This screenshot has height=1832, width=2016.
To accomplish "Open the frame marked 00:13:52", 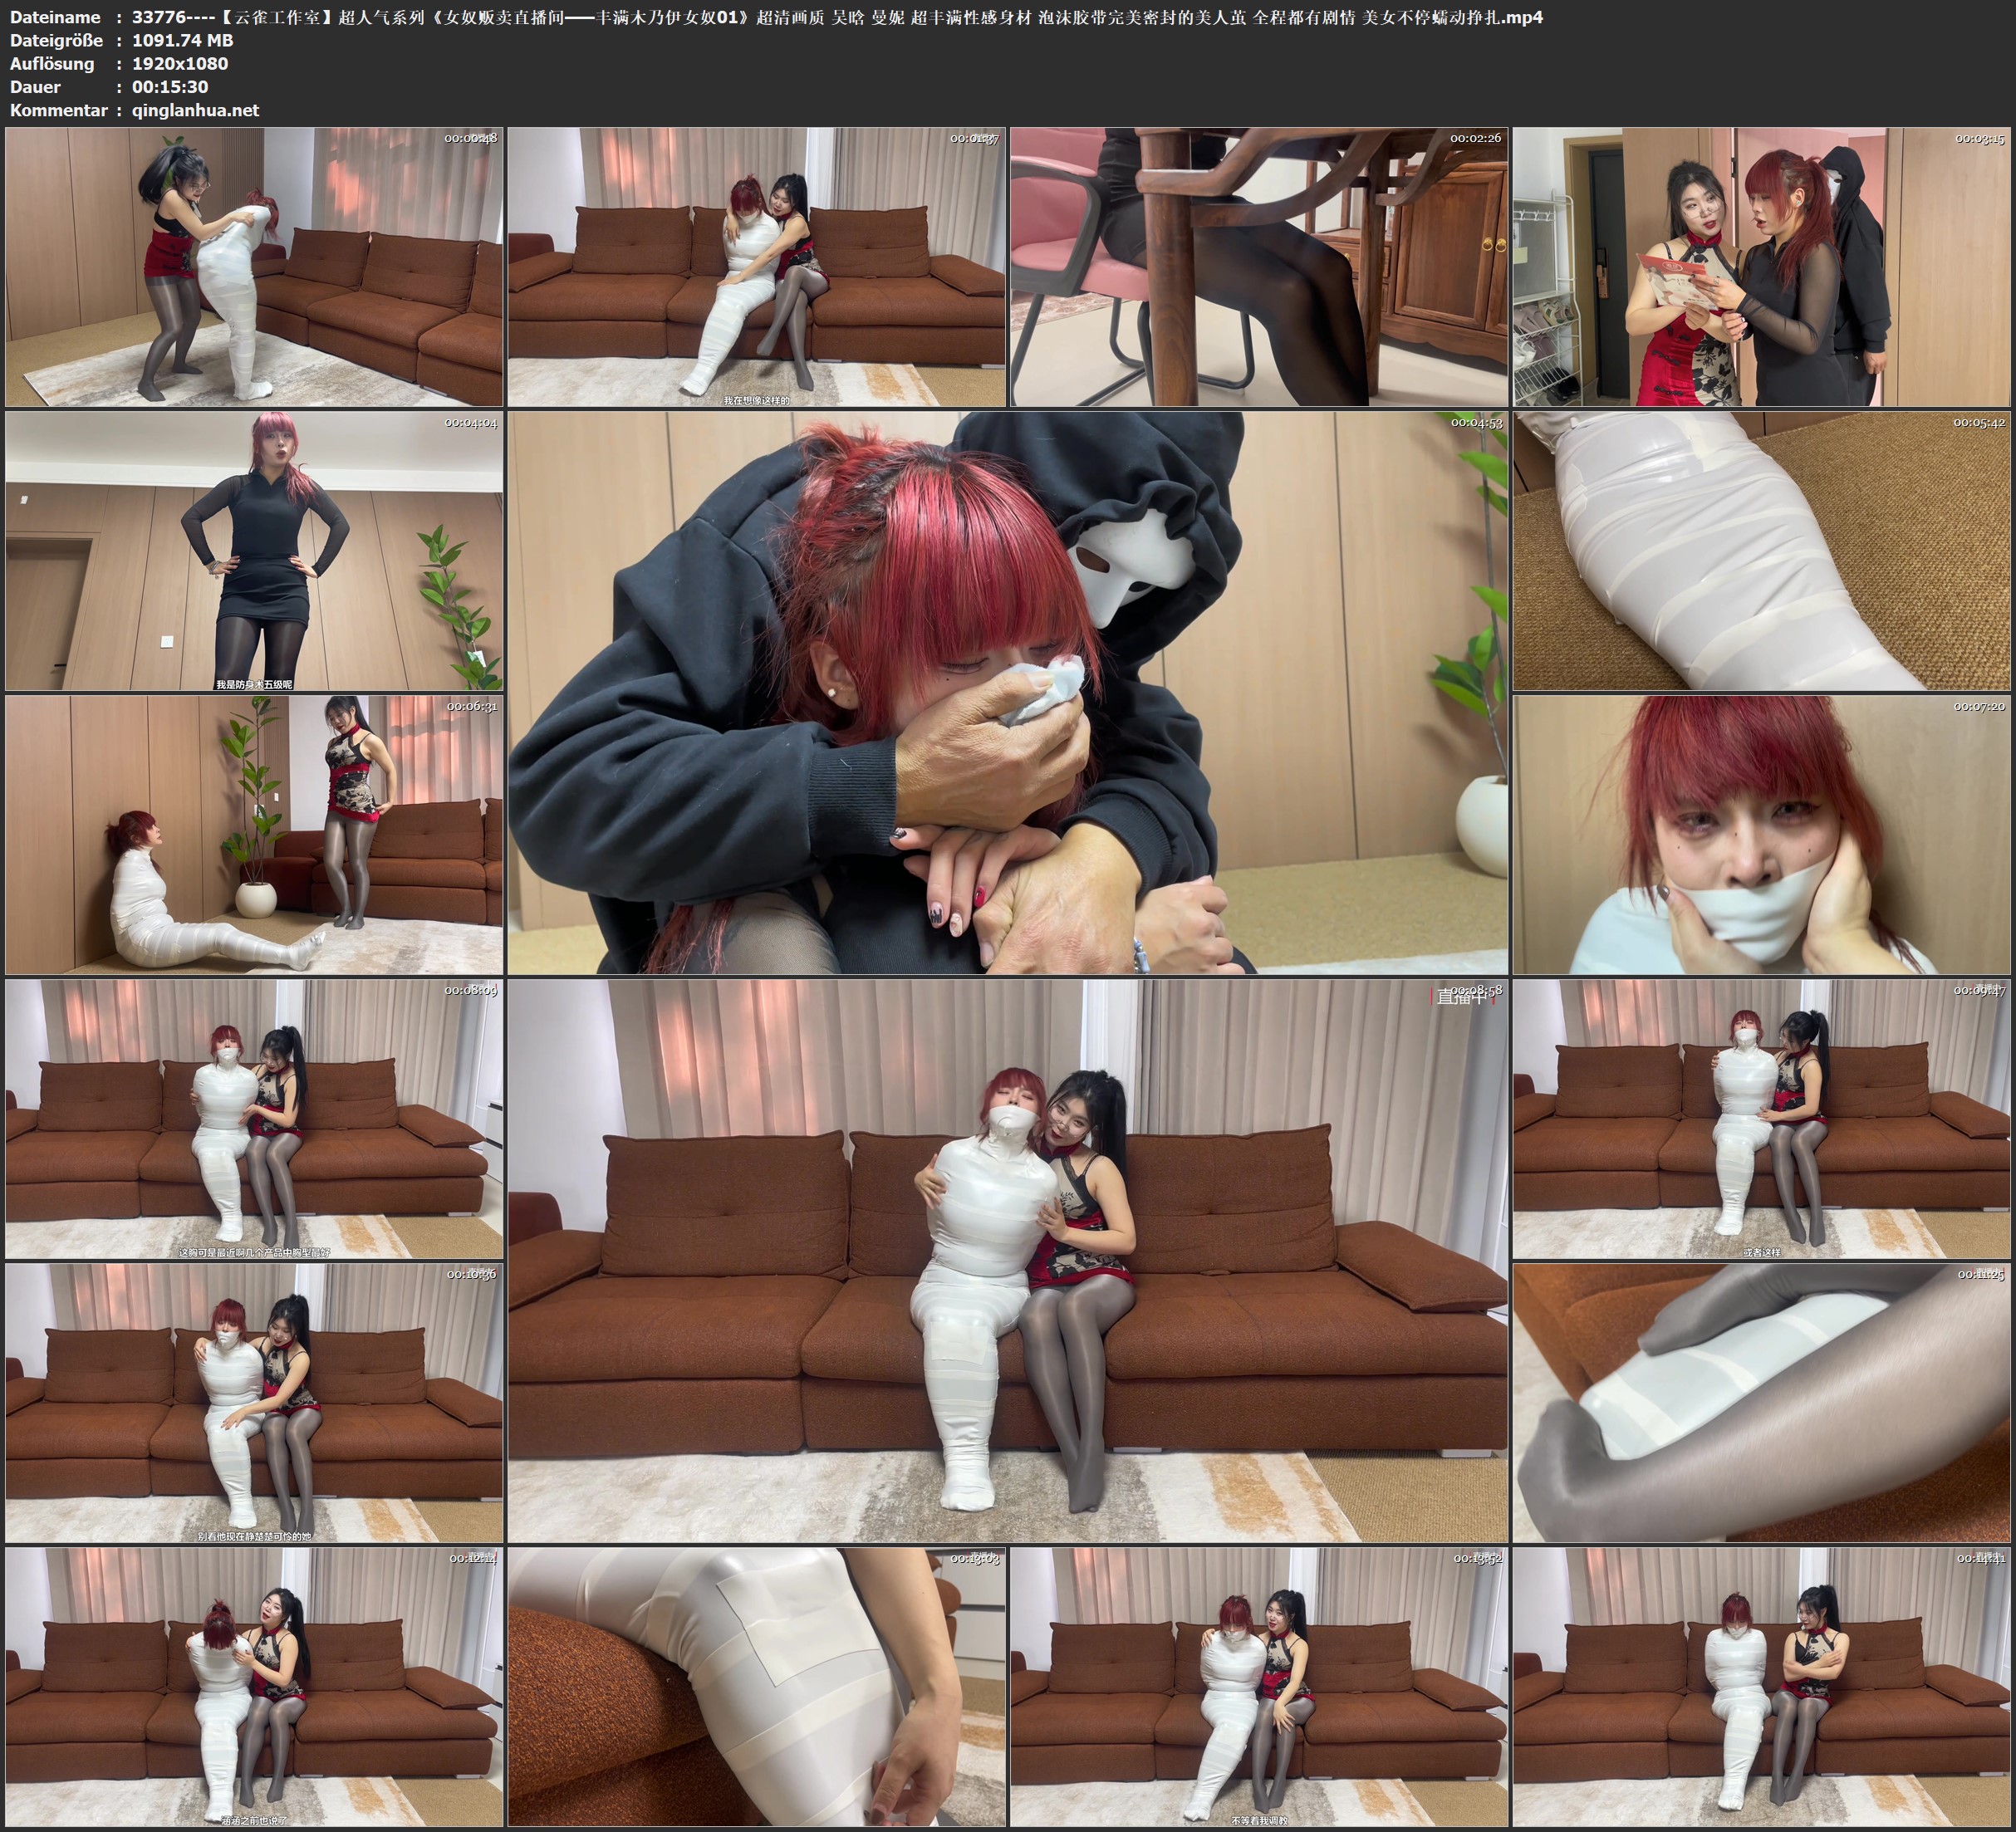I will coord(1258,1687).
